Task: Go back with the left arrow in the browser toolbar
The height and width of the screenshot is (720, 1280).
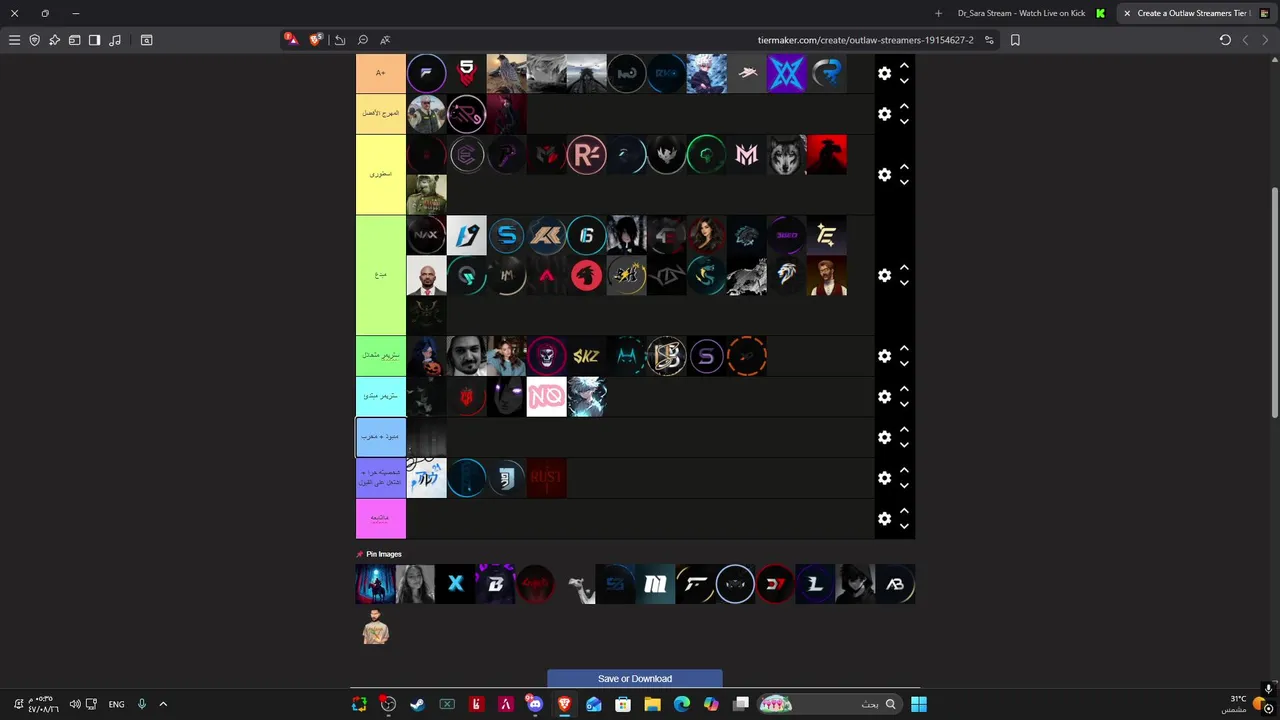Action: pyautogui.click(x=1245, y=40)
